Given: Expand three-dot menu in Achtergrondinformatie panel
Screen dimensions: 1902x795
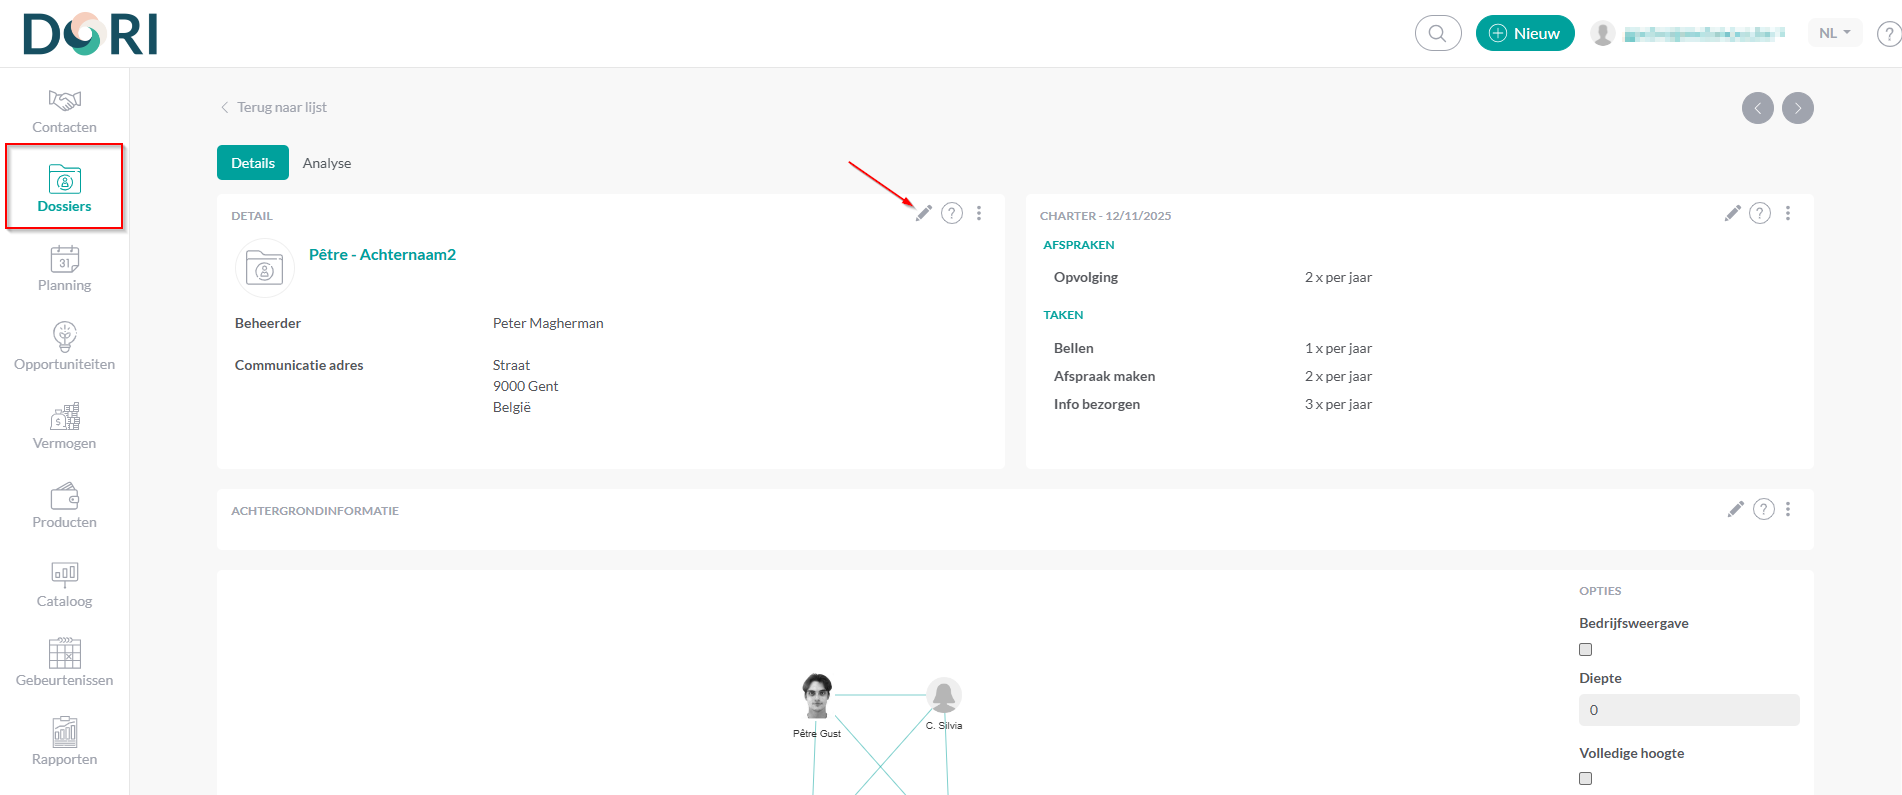Looking at the screenshot, I should tap(1788, 509).
